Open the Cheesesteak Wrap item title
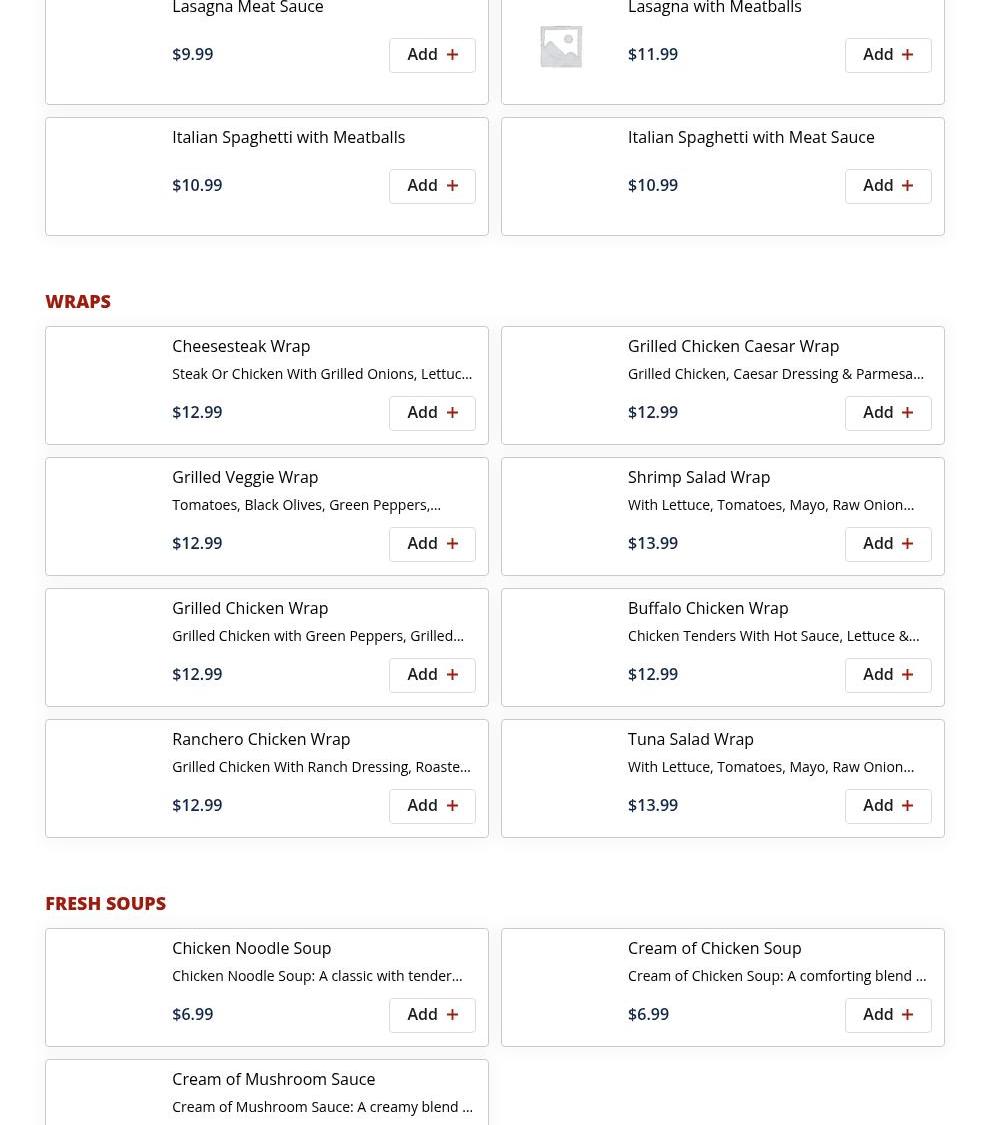The height and width of the screenshot is (1125, 990). pos(241,346)
